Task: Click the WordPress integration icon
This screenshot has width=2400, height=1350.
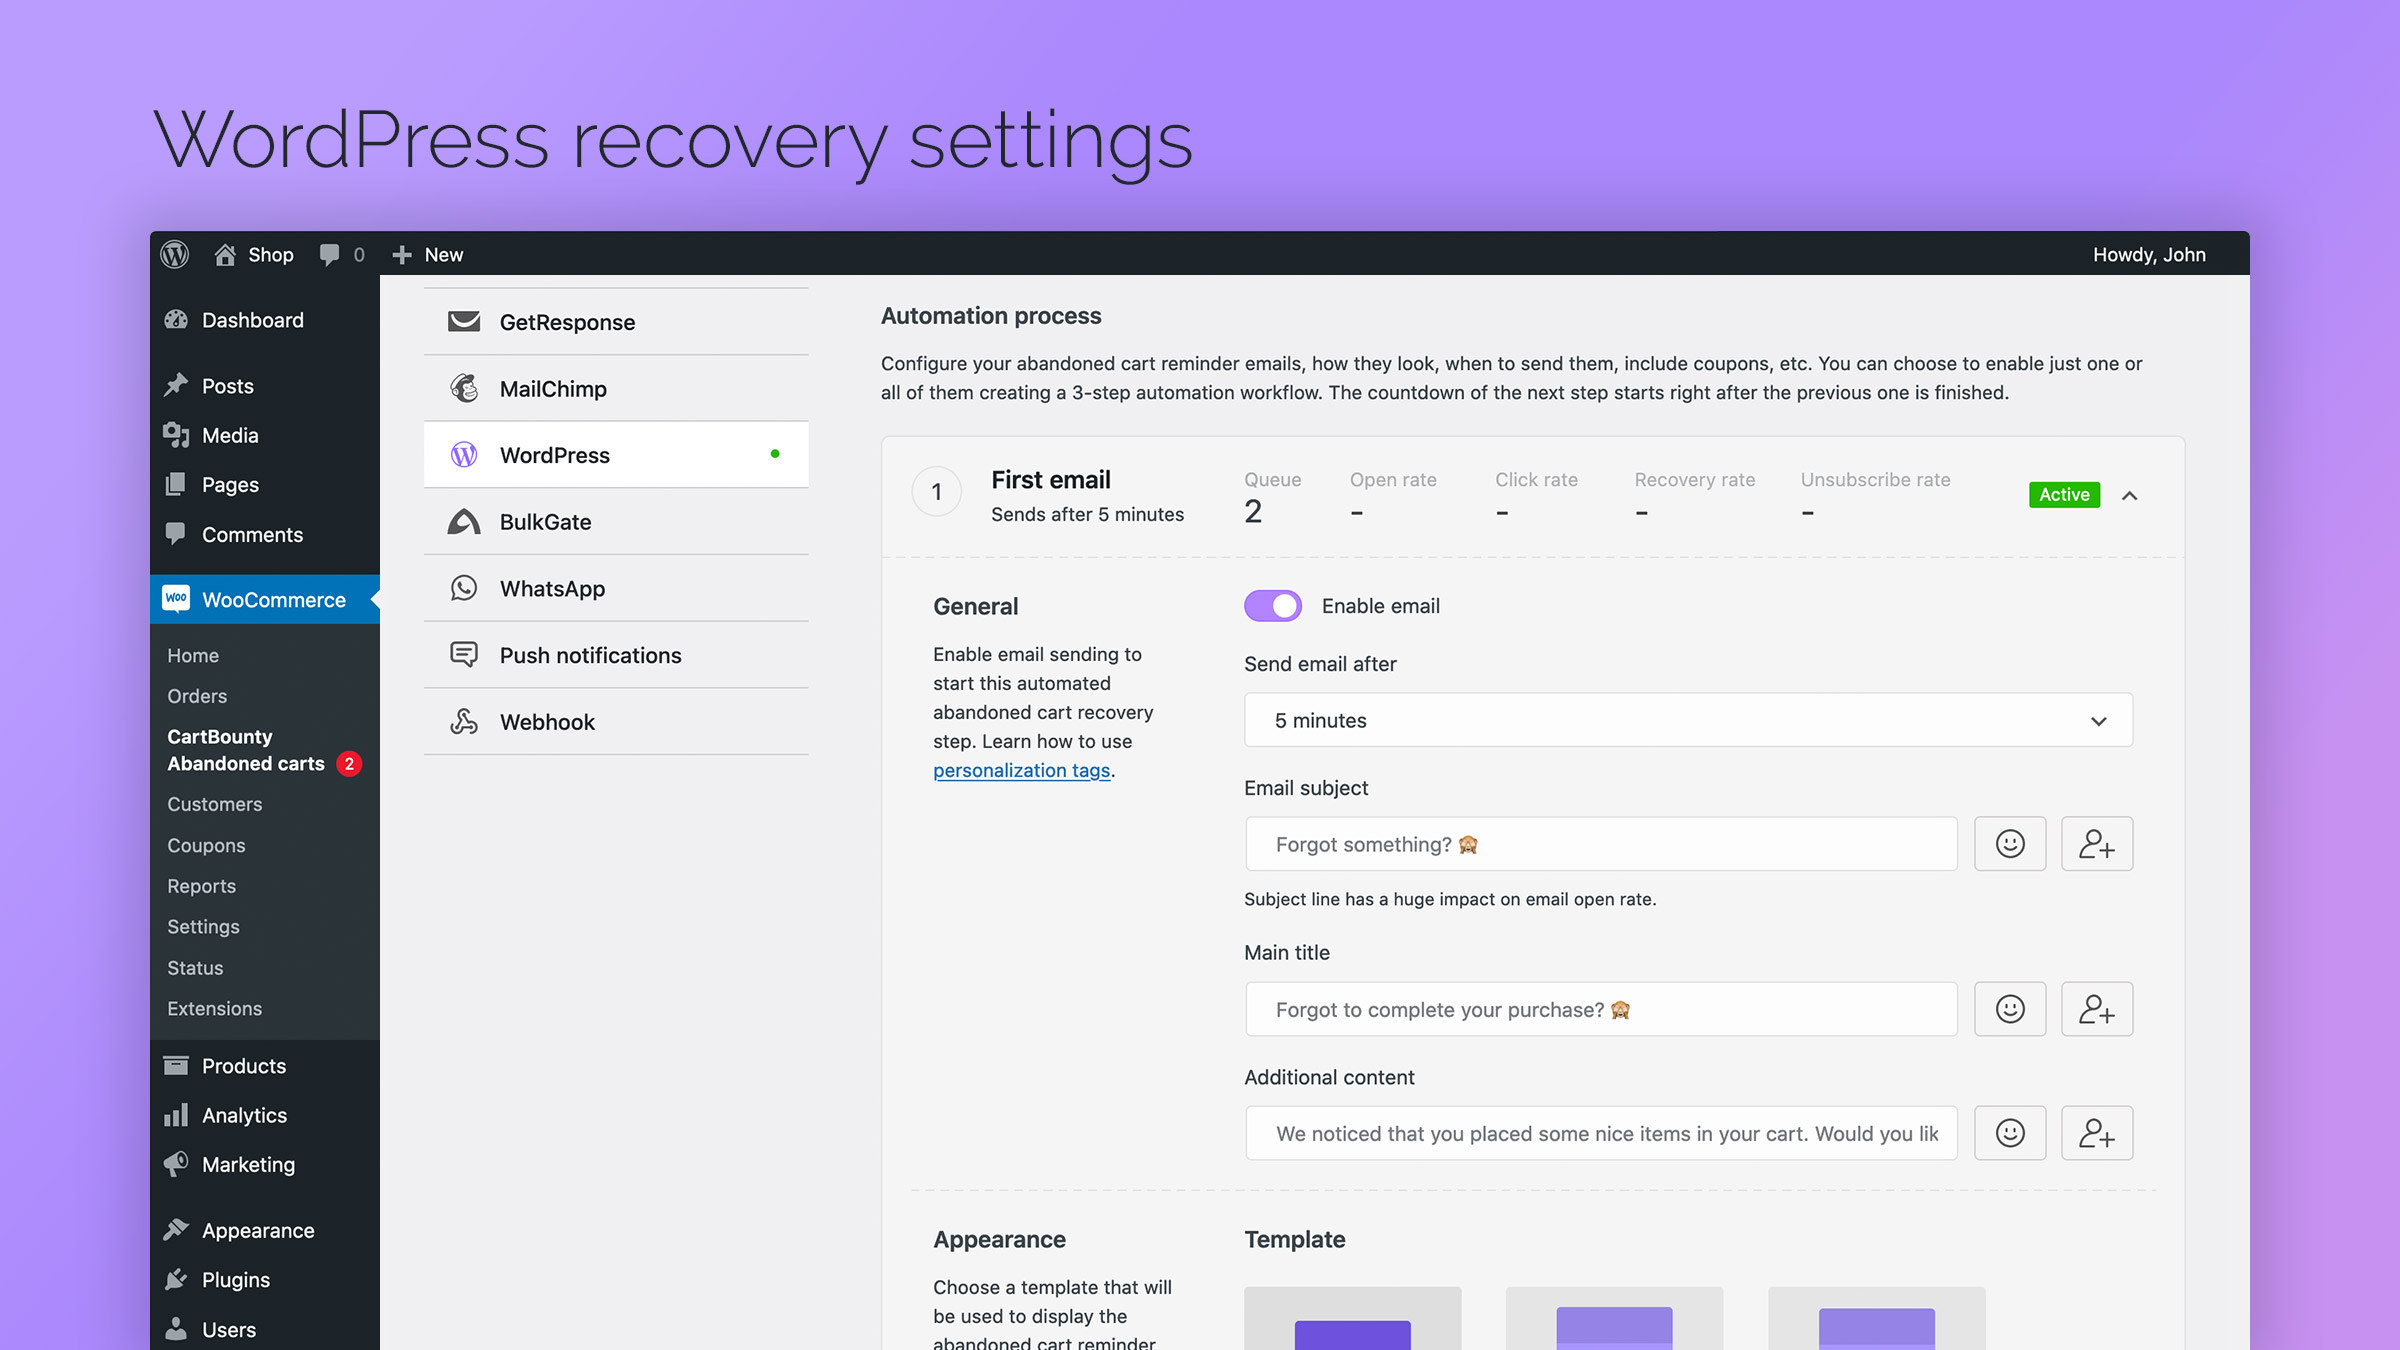Action: click(x=465, y=454)
